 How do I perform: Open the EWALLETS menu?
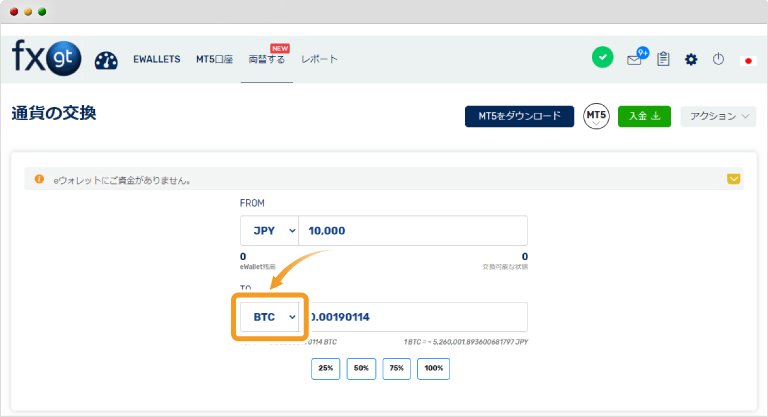point(157,59)
